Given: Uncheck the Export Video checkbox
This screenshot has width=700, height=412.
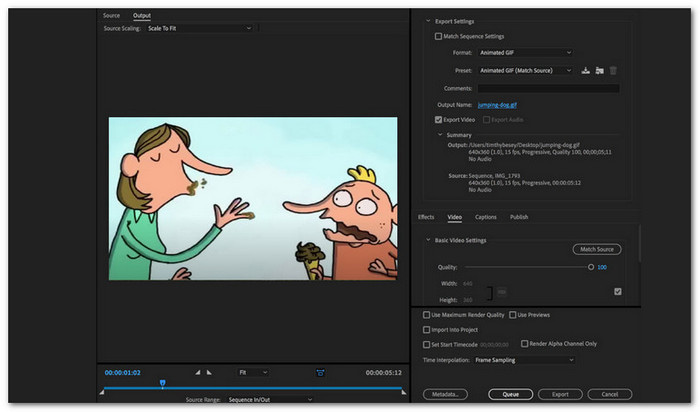Looking at the screenshot, I should 438,120.
